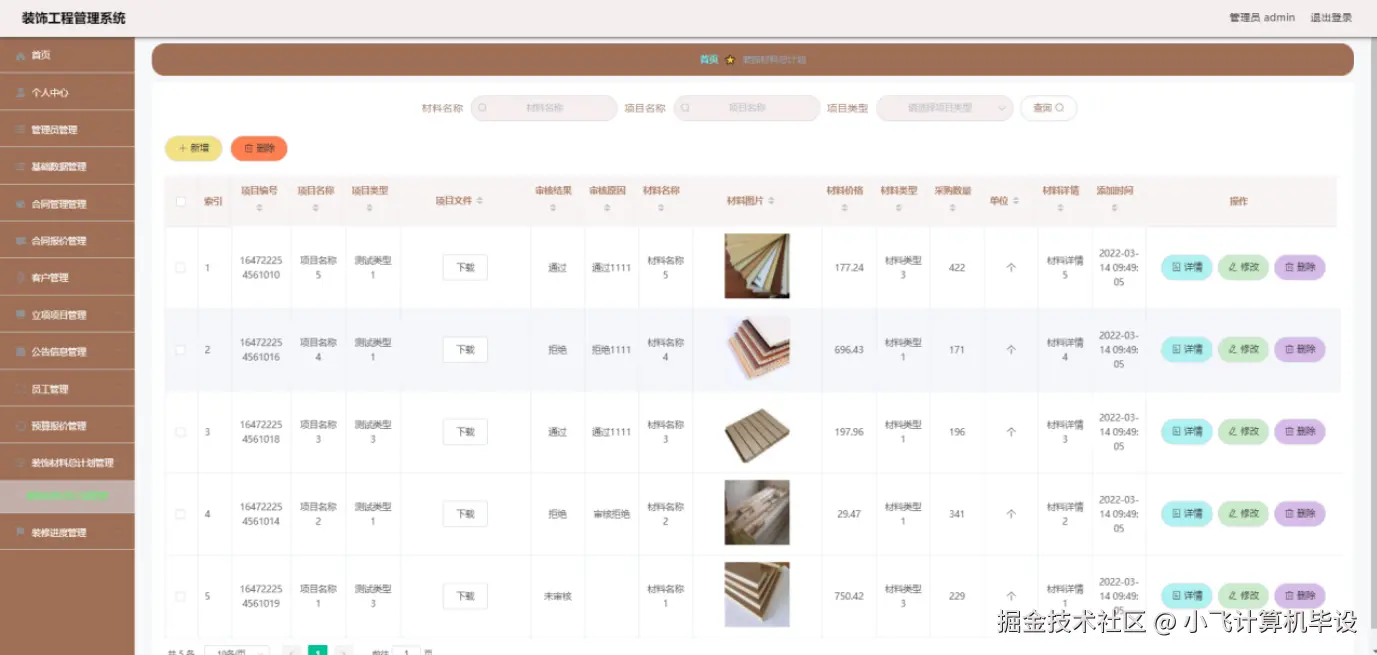Expand the 管理员管理 sidebar menu

(67, 129)
